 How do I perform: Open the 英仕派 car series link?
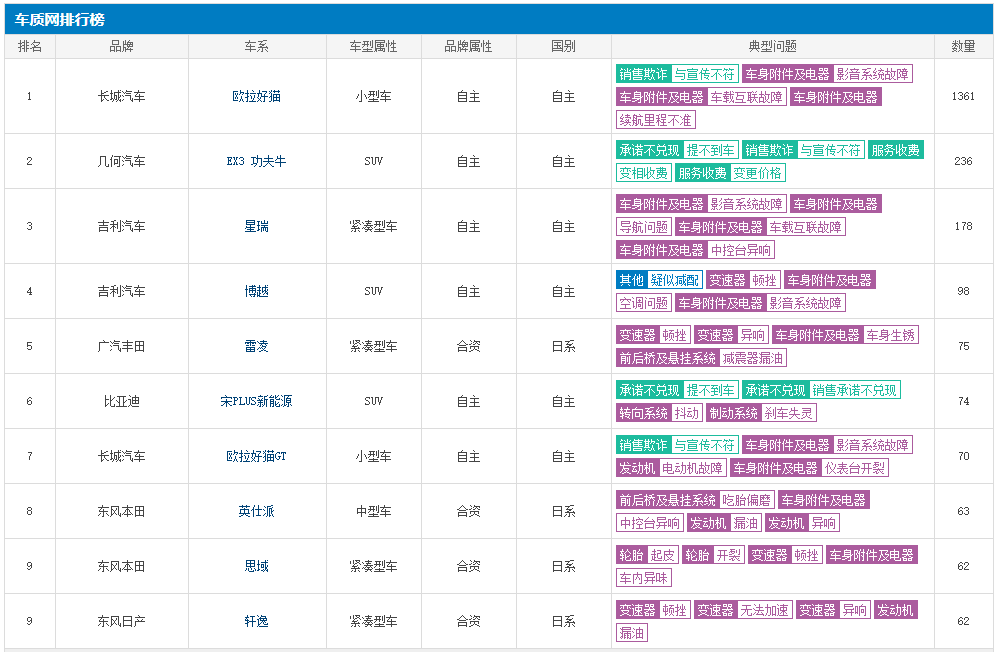coord(257,511)
